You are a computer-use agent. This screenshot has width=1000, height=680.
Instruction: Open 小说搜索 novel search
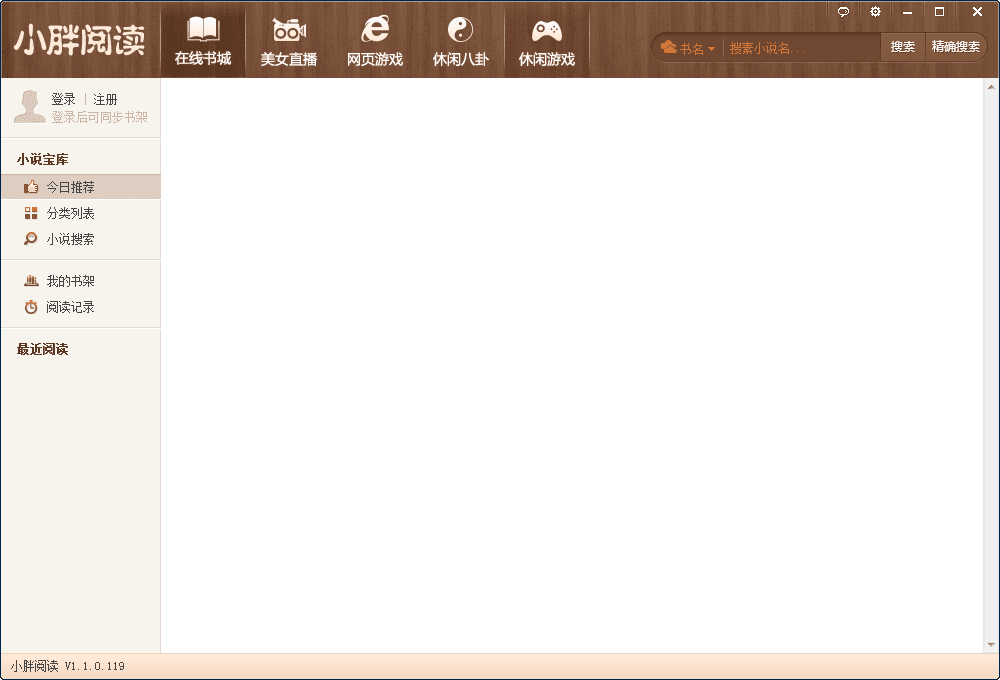(x=70, y=239)
